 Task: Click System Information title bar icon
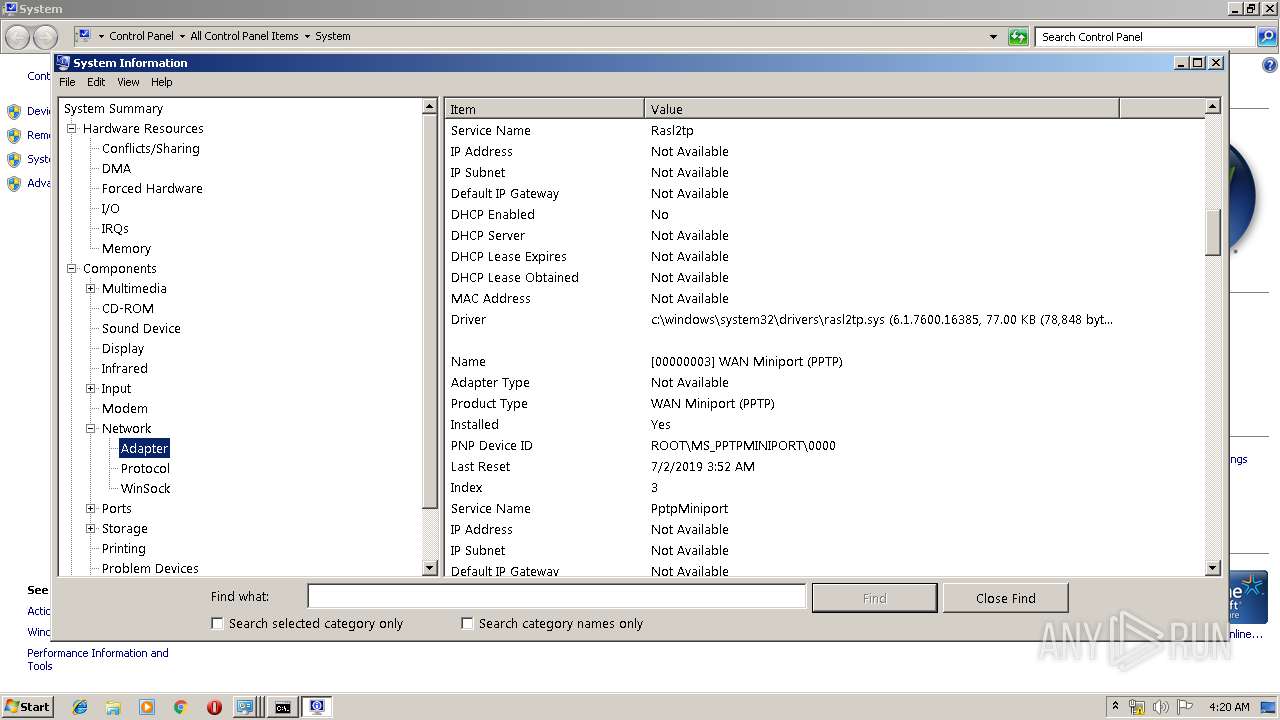point(63,62)
